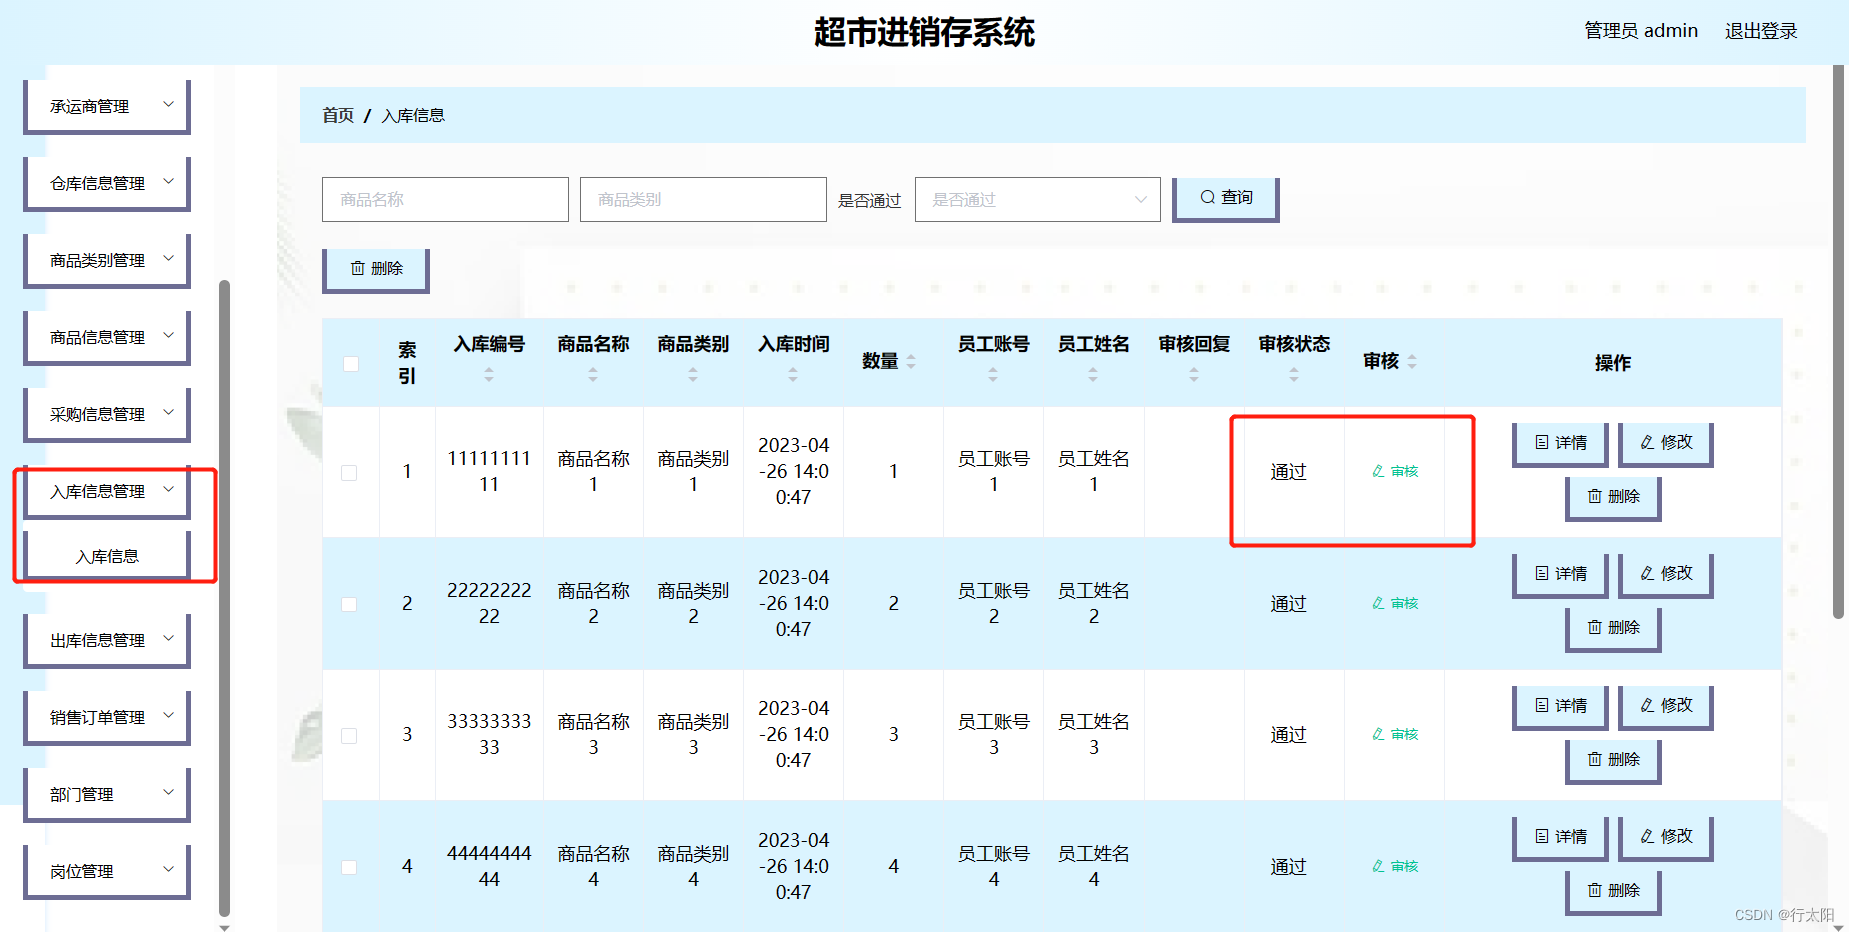Screen dimensions: 1849x932
Task: Expand 部门管理 sidebar menu
Action: tap(107, 794)
